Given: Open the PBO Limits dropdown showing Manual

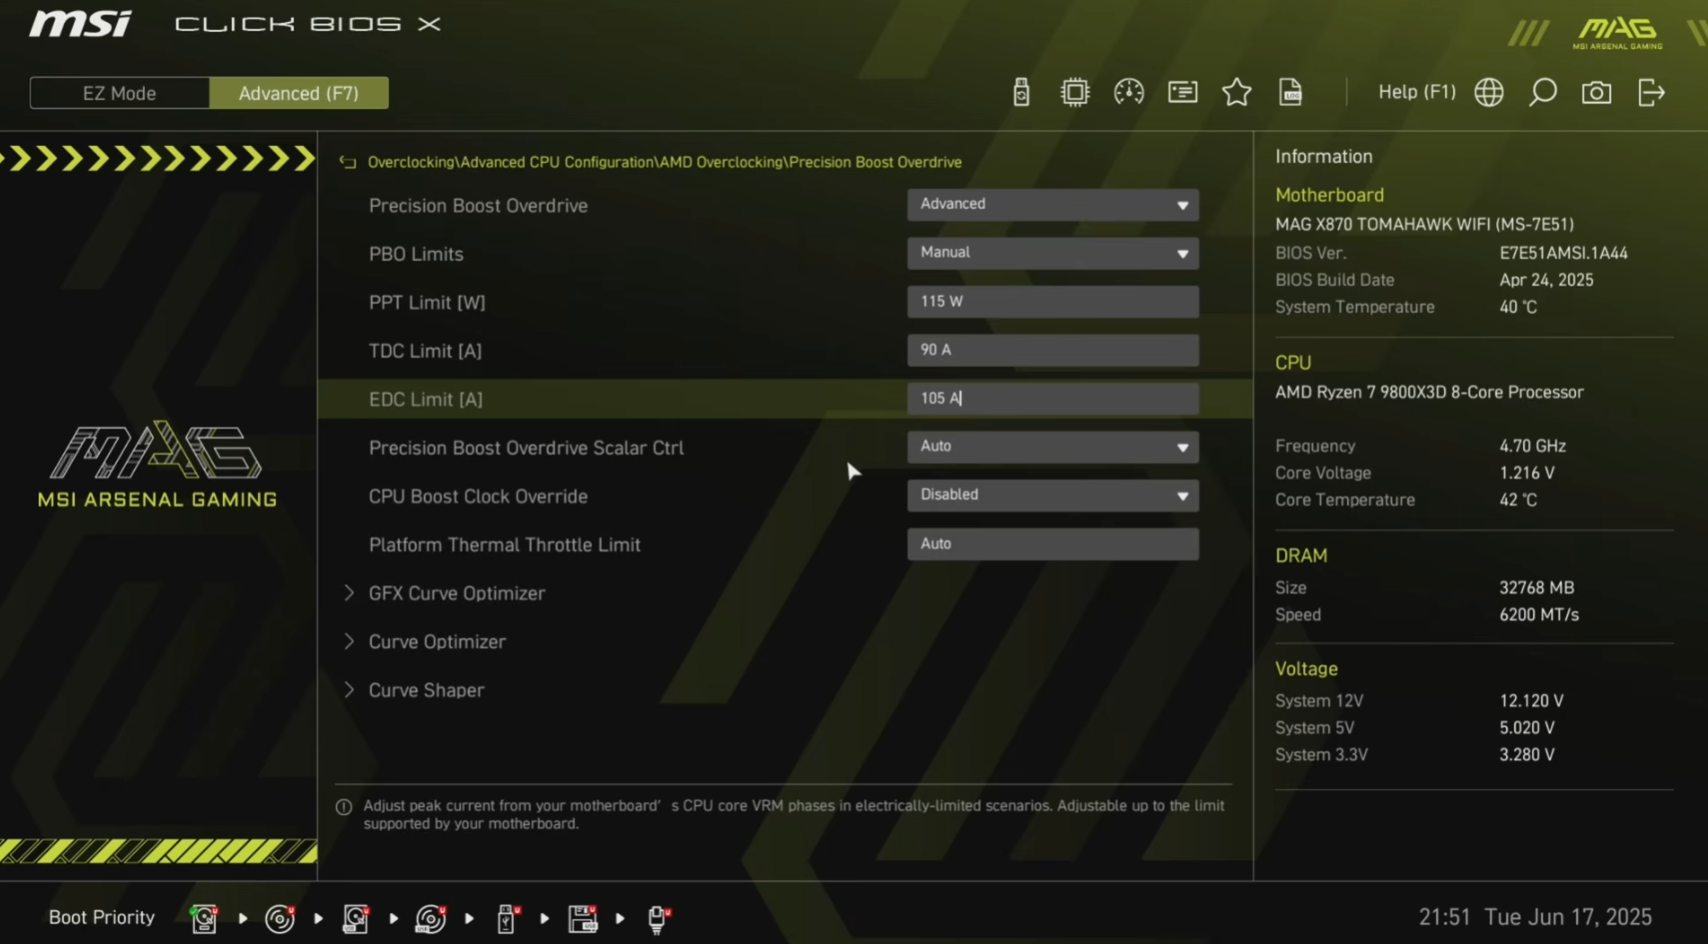Looking at the screenshot, I should pos(1053,253).
